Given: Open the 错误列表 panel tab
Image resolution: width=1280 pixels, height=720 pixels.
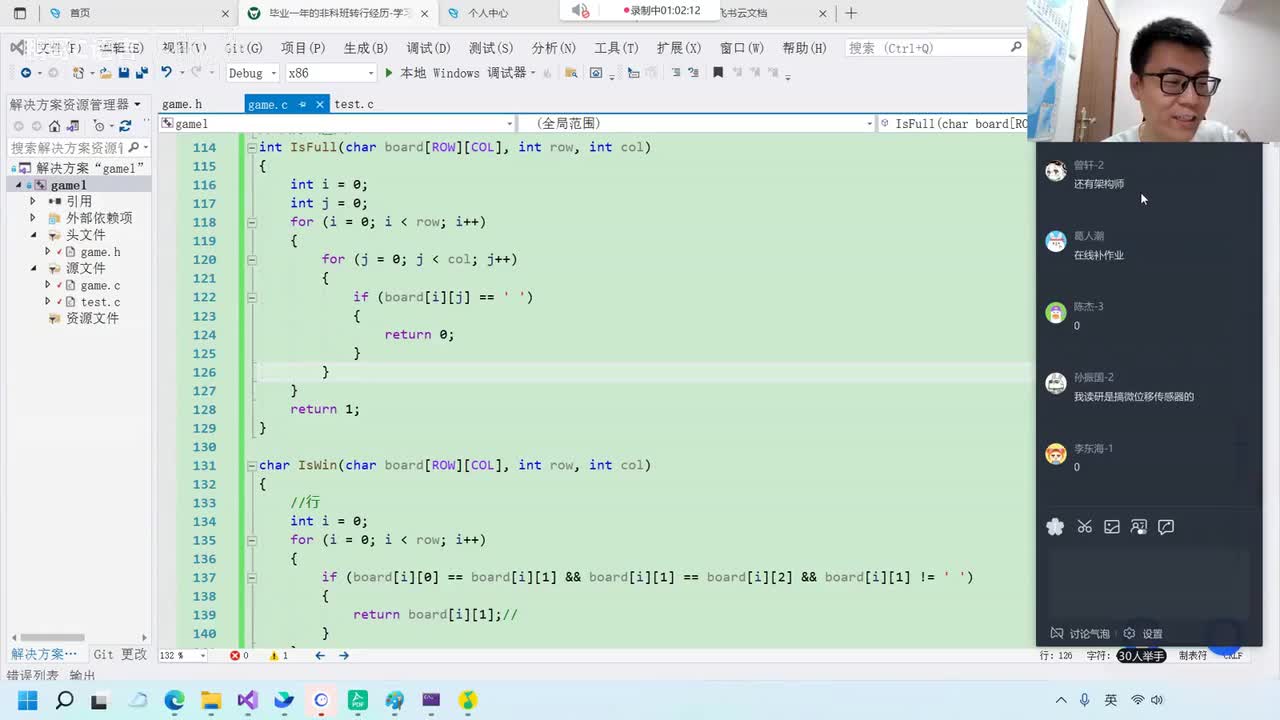Looking at the screenshot, I should pyautogui.click(x=33, y=676).
